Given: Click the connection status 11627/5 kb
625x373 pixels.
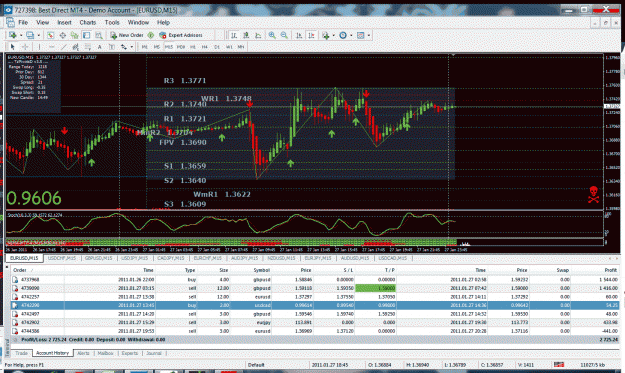Looking at the screenshot, I should (x=592, y=365).
